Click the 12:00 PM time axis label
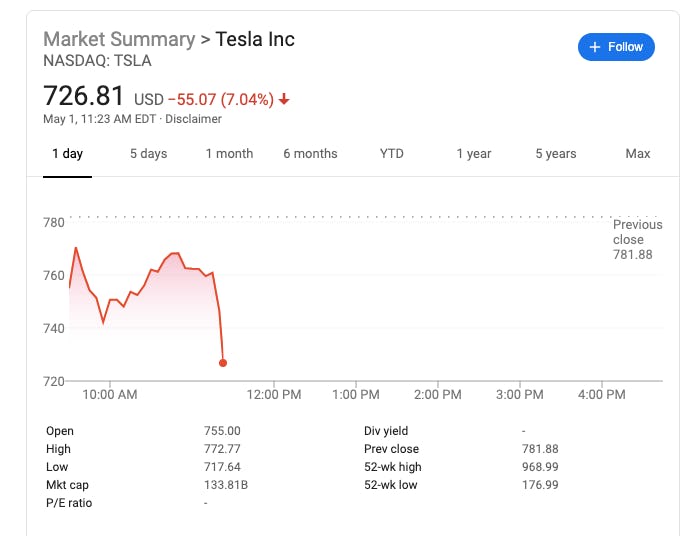 [274, 395]
